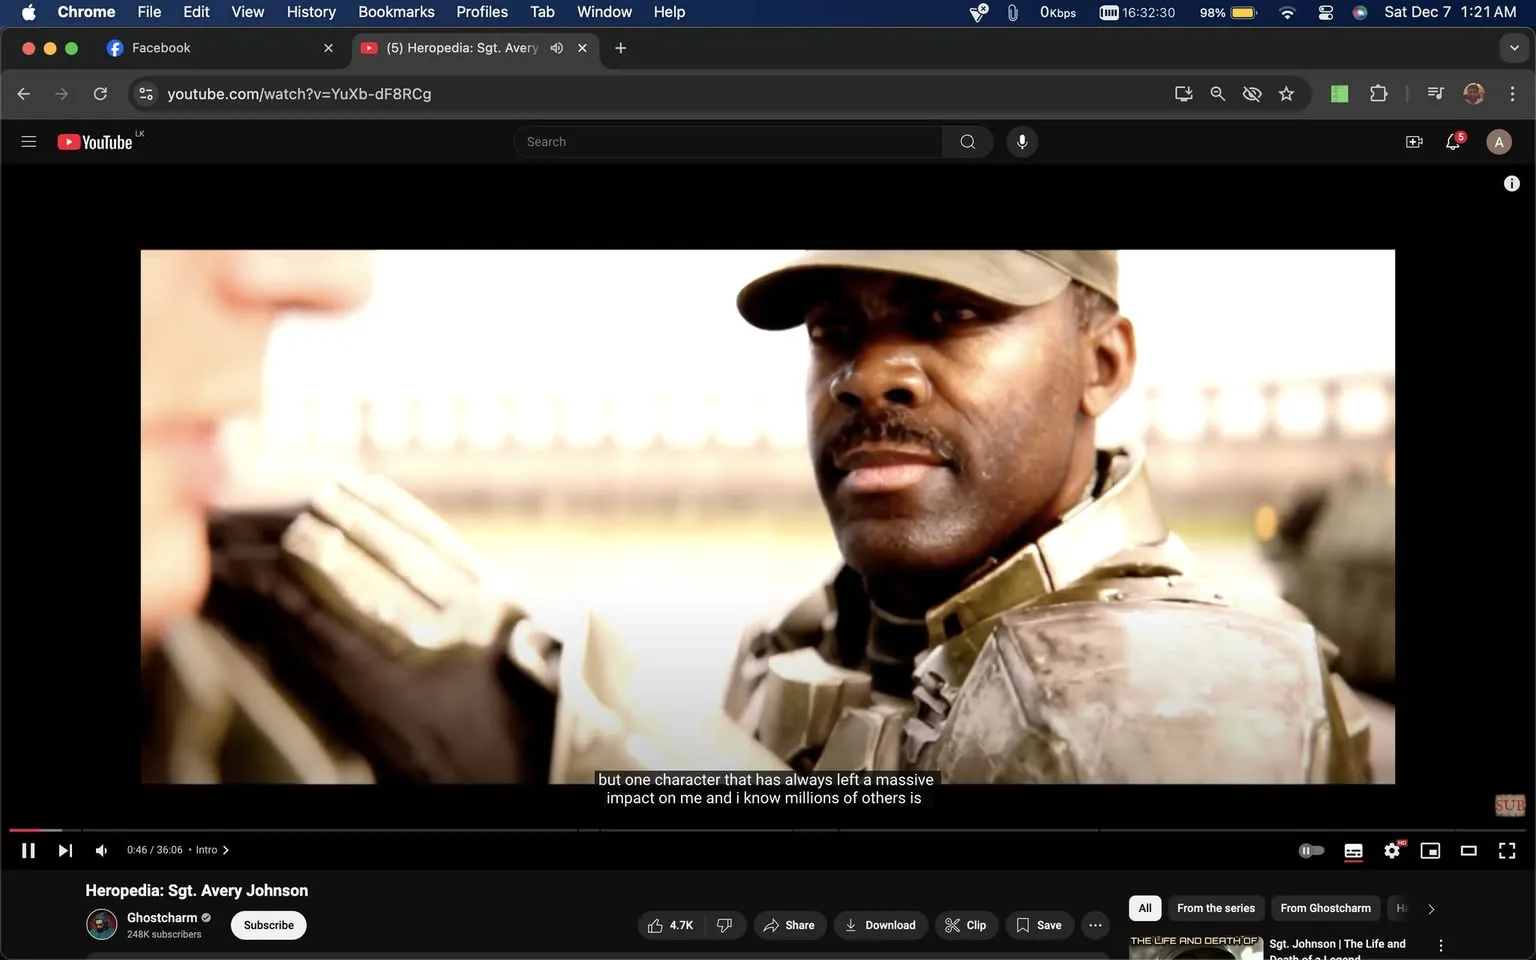Image resolution: width=1536 pixels, height=960 pixels.
Task: Subscribe to the Ghostcharm channel
Action: coord(267,925)
